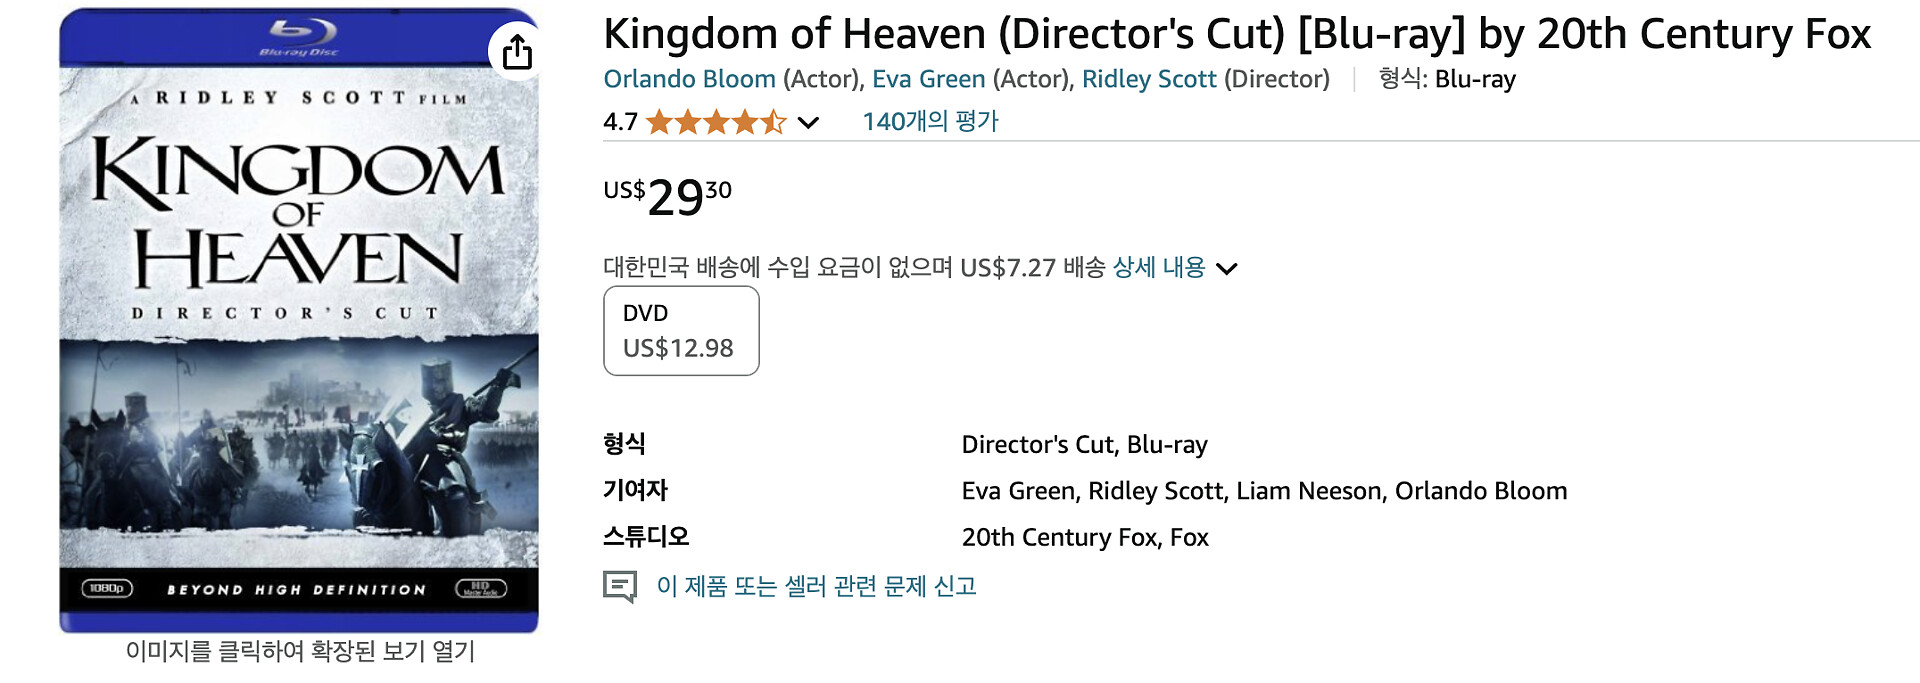Click the 1080p badge on the cover art

tap(107, 589)
